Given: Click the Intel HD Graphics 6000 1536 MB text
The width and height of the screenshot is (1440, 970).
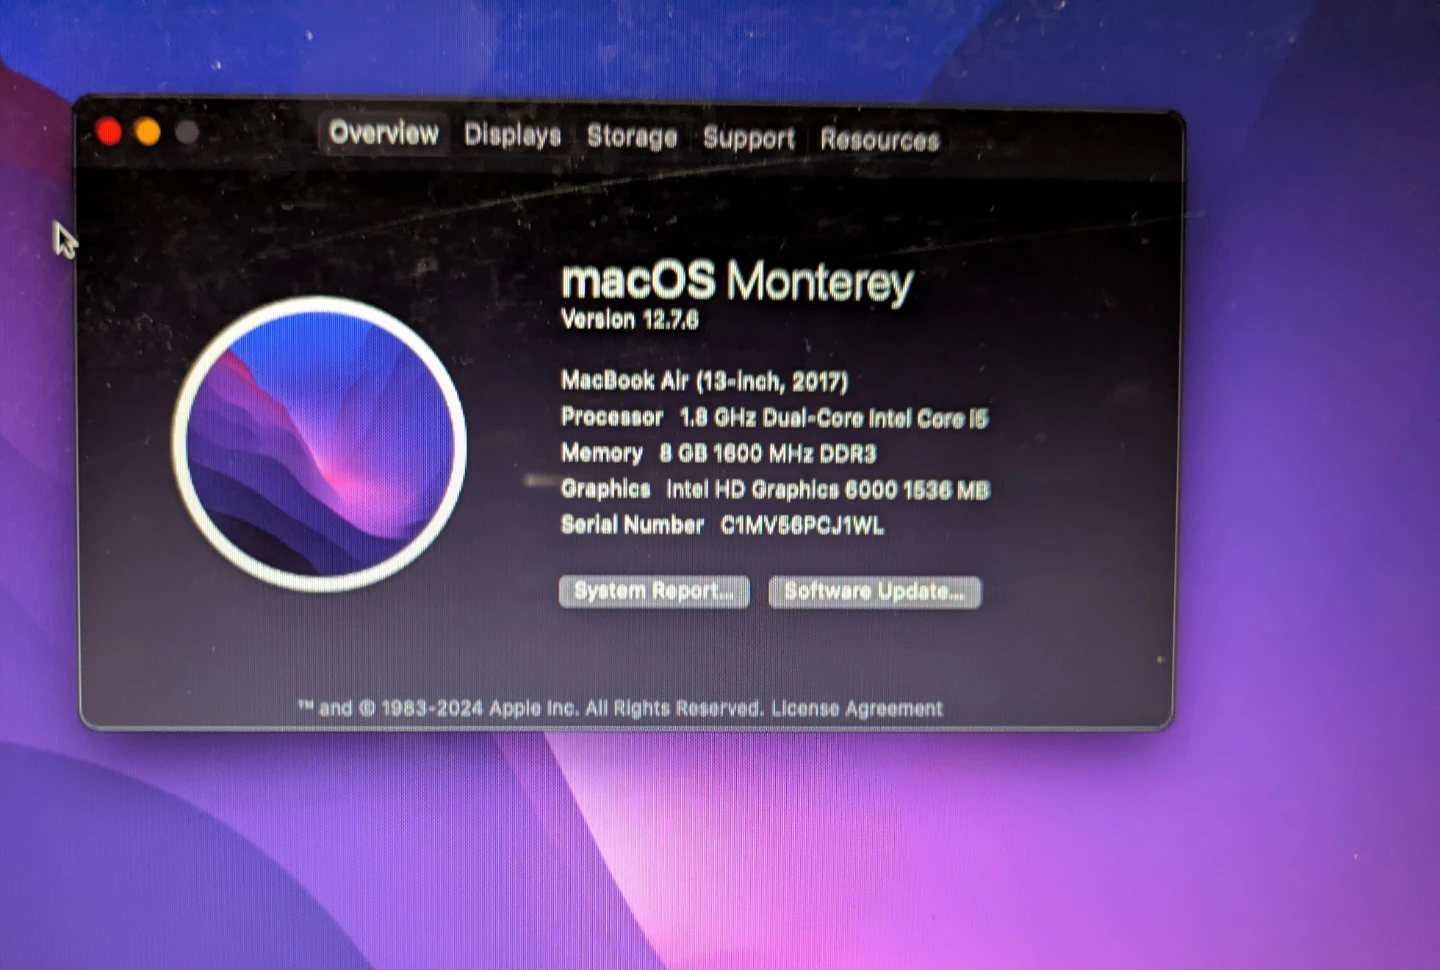Looking at the screenshot, I should 828,489.
